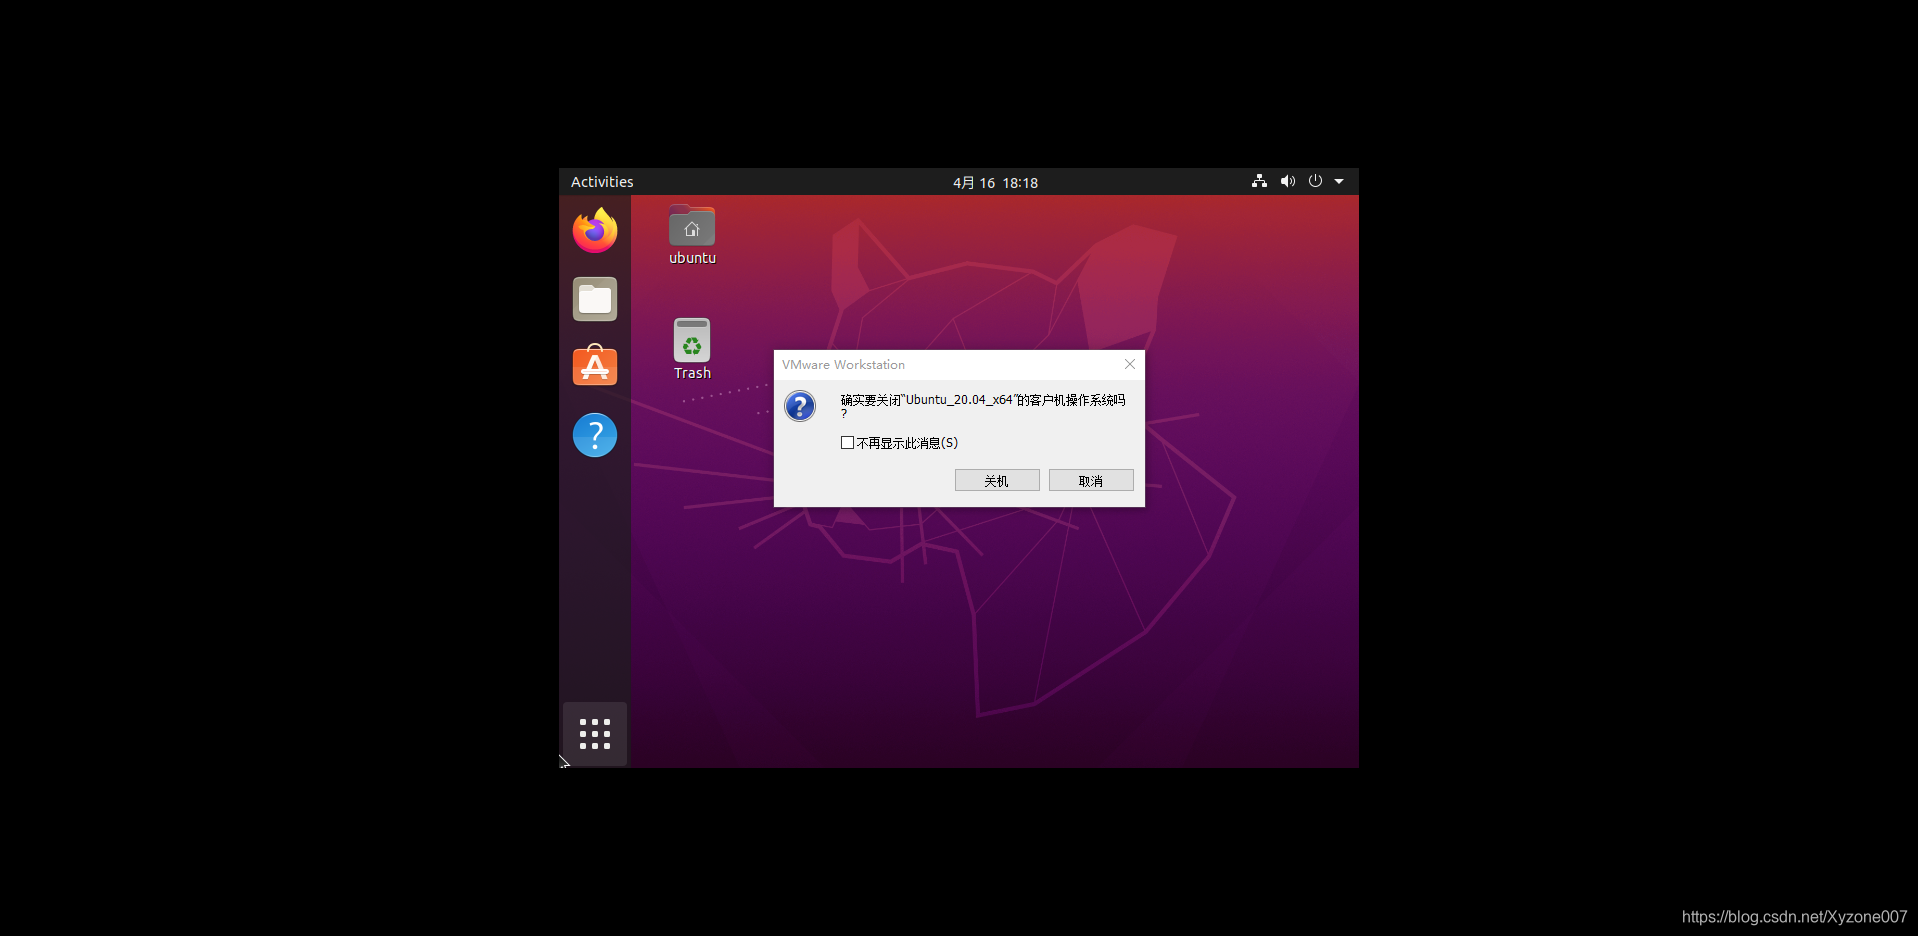
Task: Click the power icon in top bar
Action: coord(1315,181)
